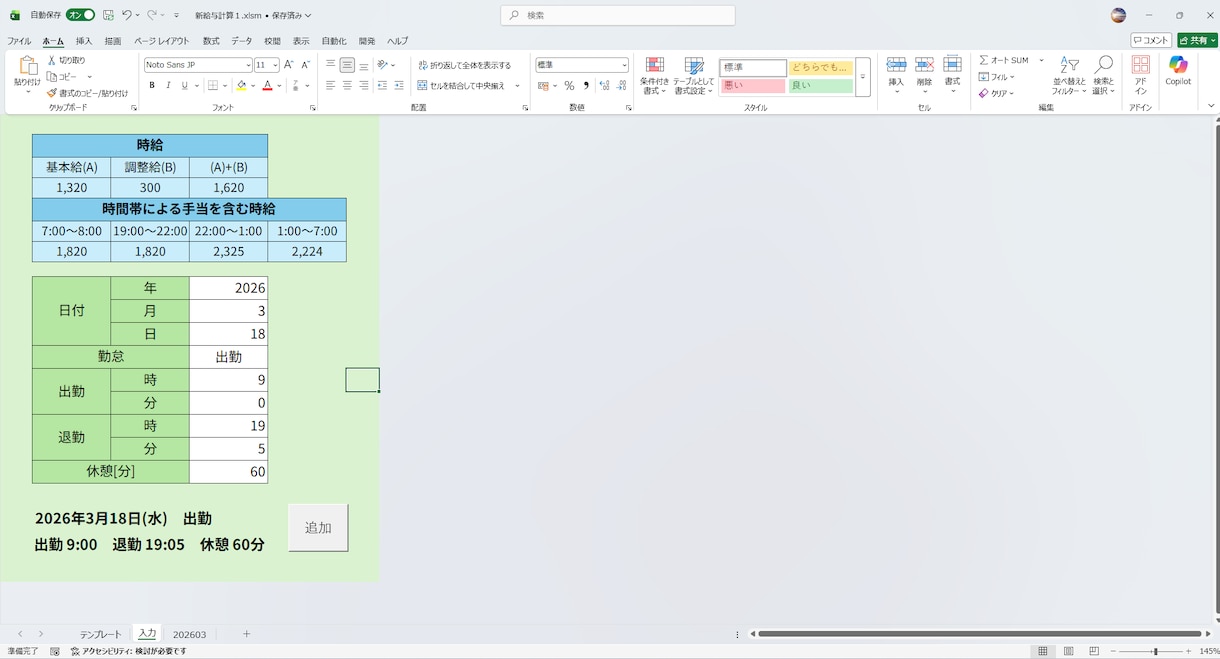
Task: Click the 追加 button on the sheet
Action: [318, 527]
